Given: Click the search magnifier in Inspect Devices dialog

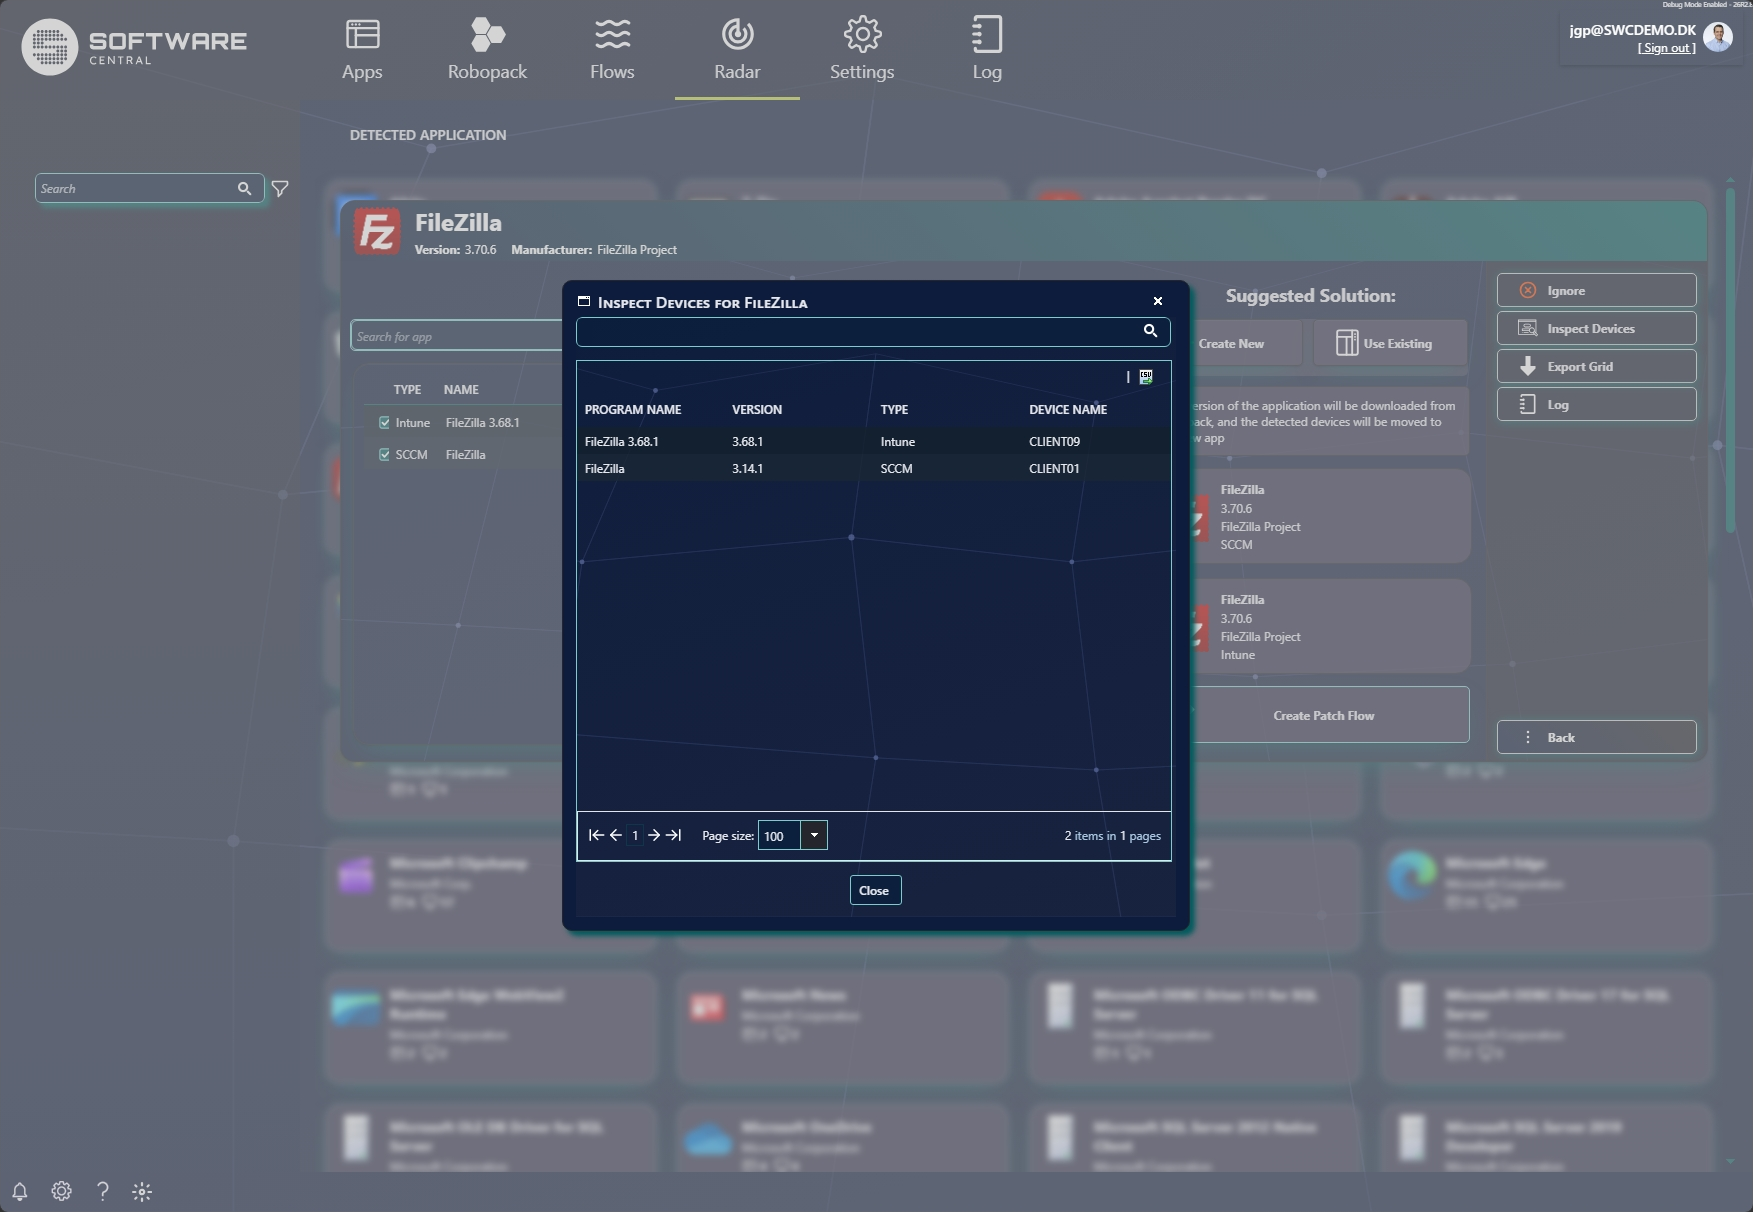Looking at the screenshot, I should 1150,331.
